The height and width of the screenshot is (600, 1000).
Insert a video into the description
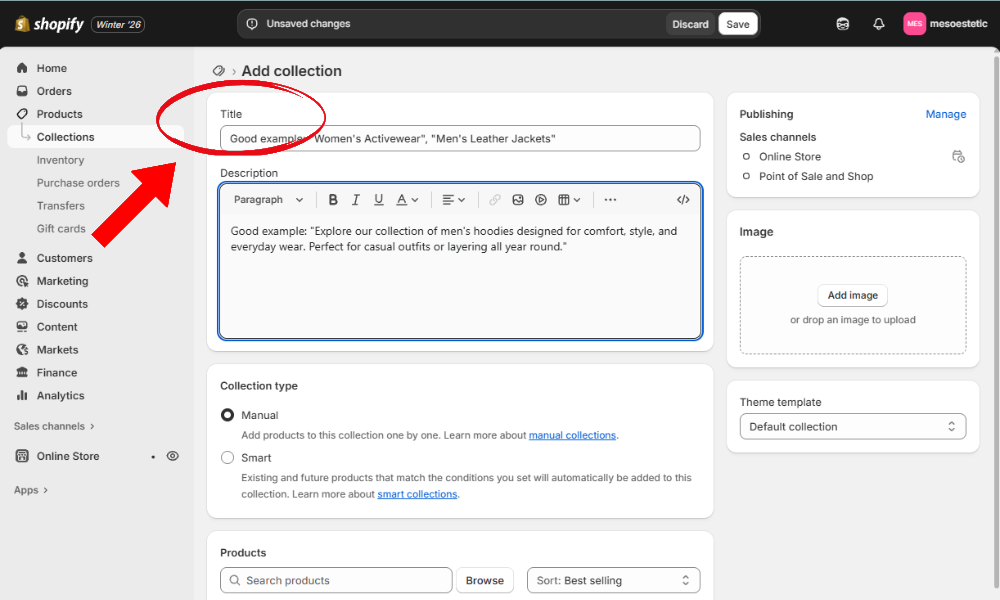541,200
